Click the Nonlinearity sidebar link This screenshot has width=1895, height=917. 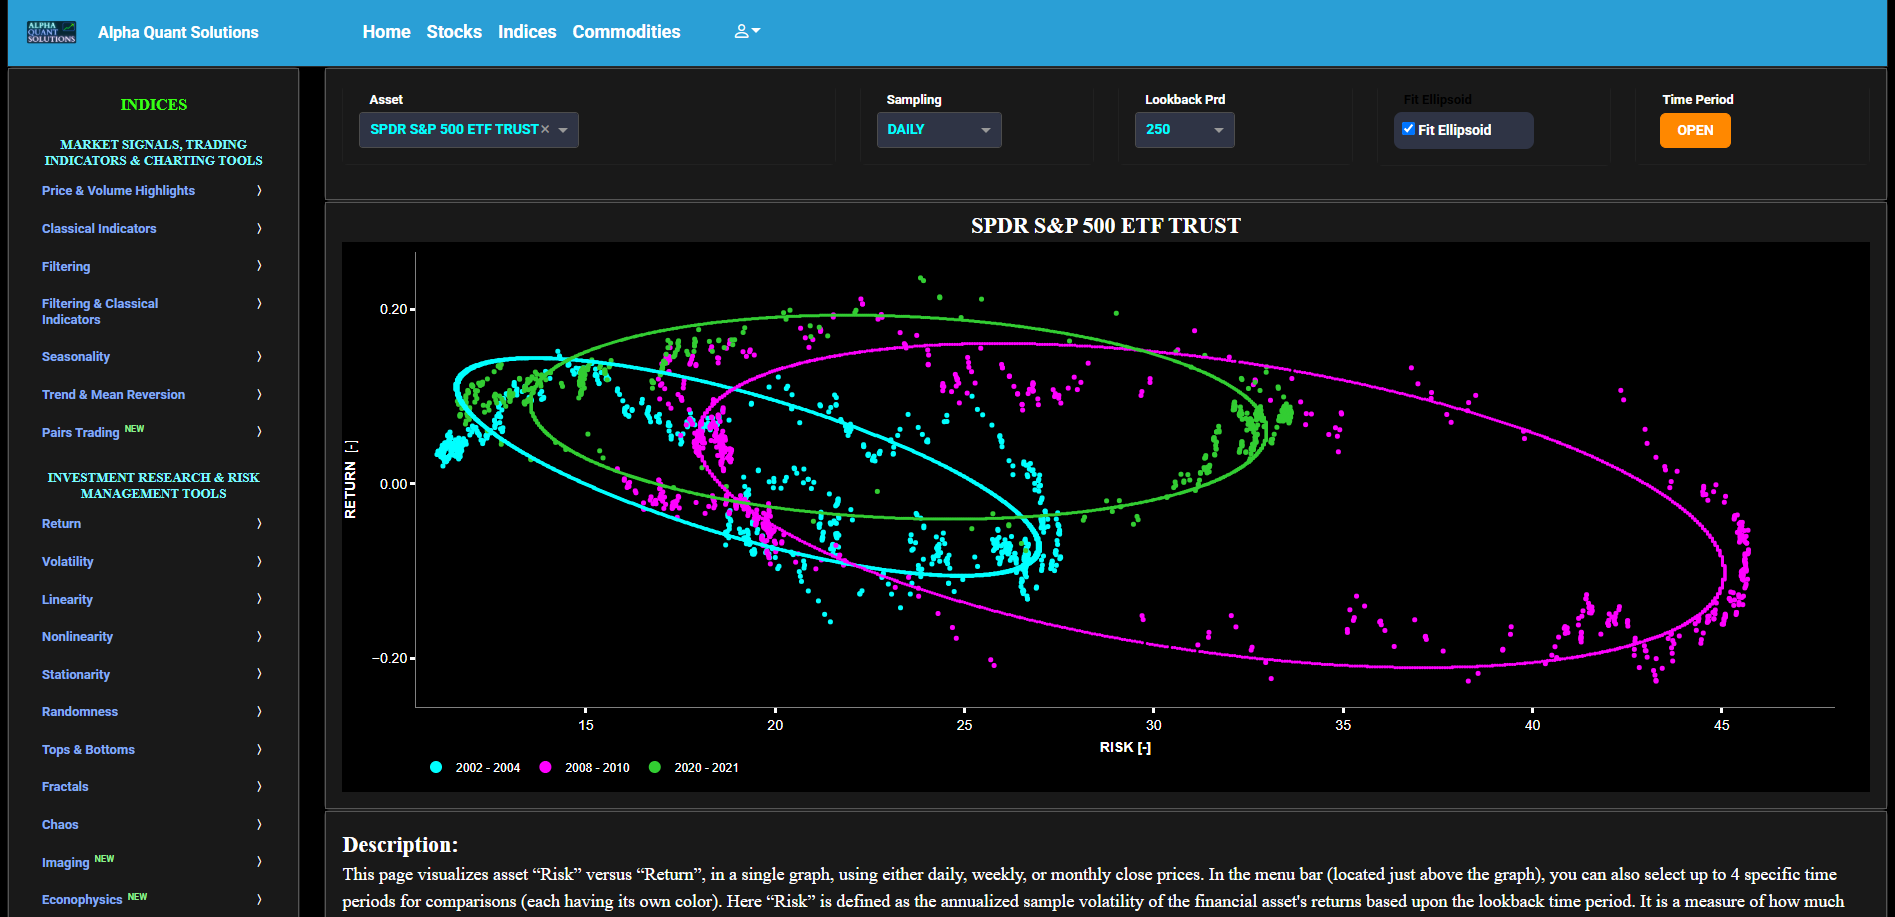(77, 637)
